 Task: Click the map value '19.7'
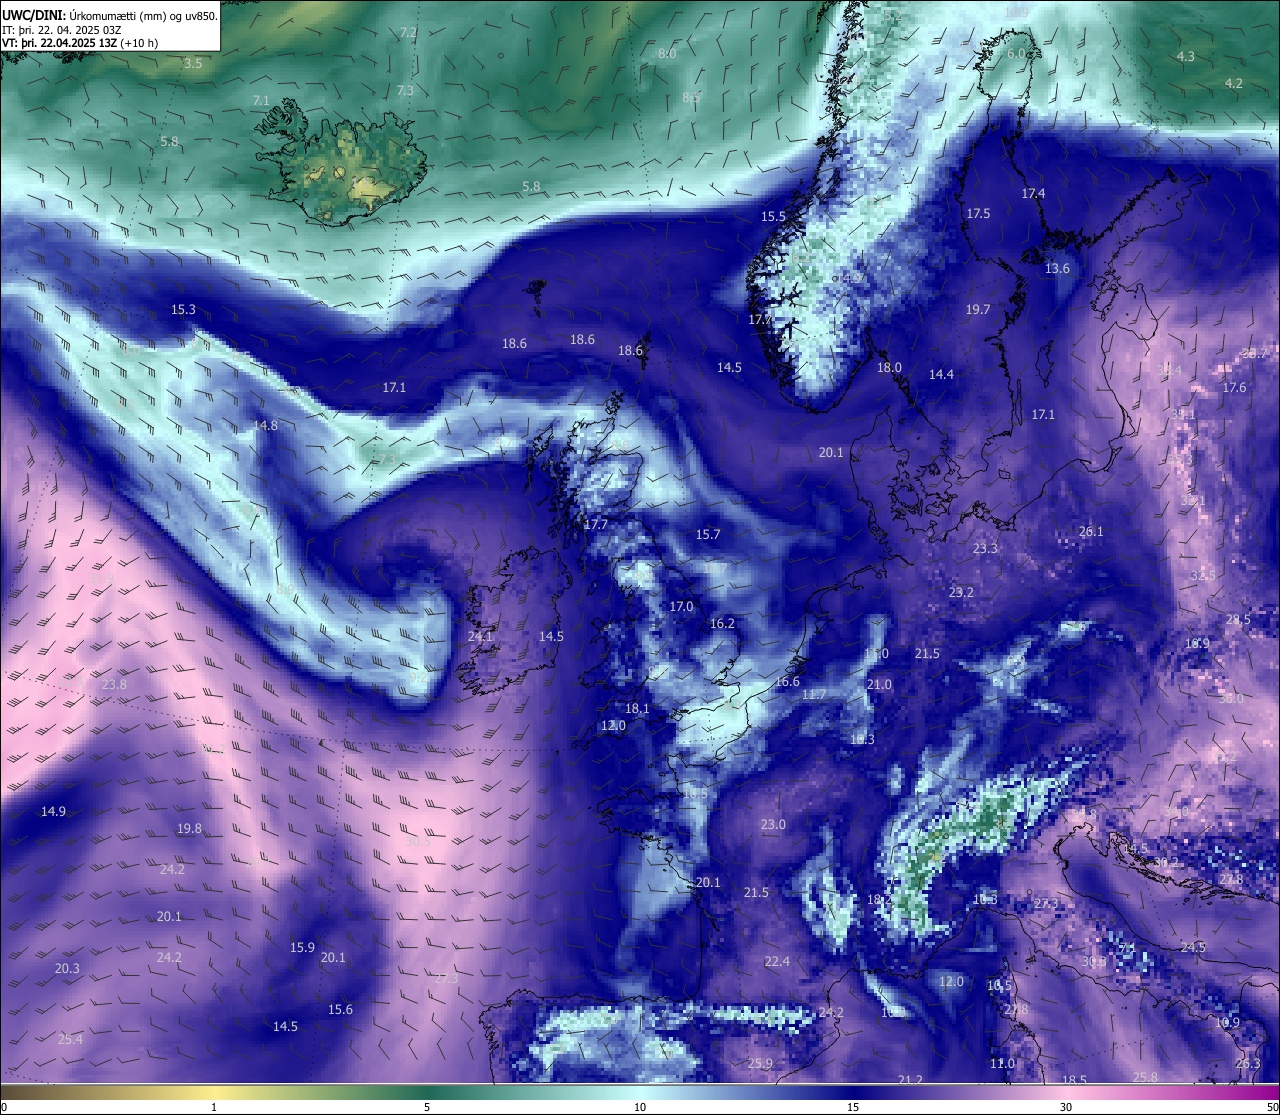(978, 310)
